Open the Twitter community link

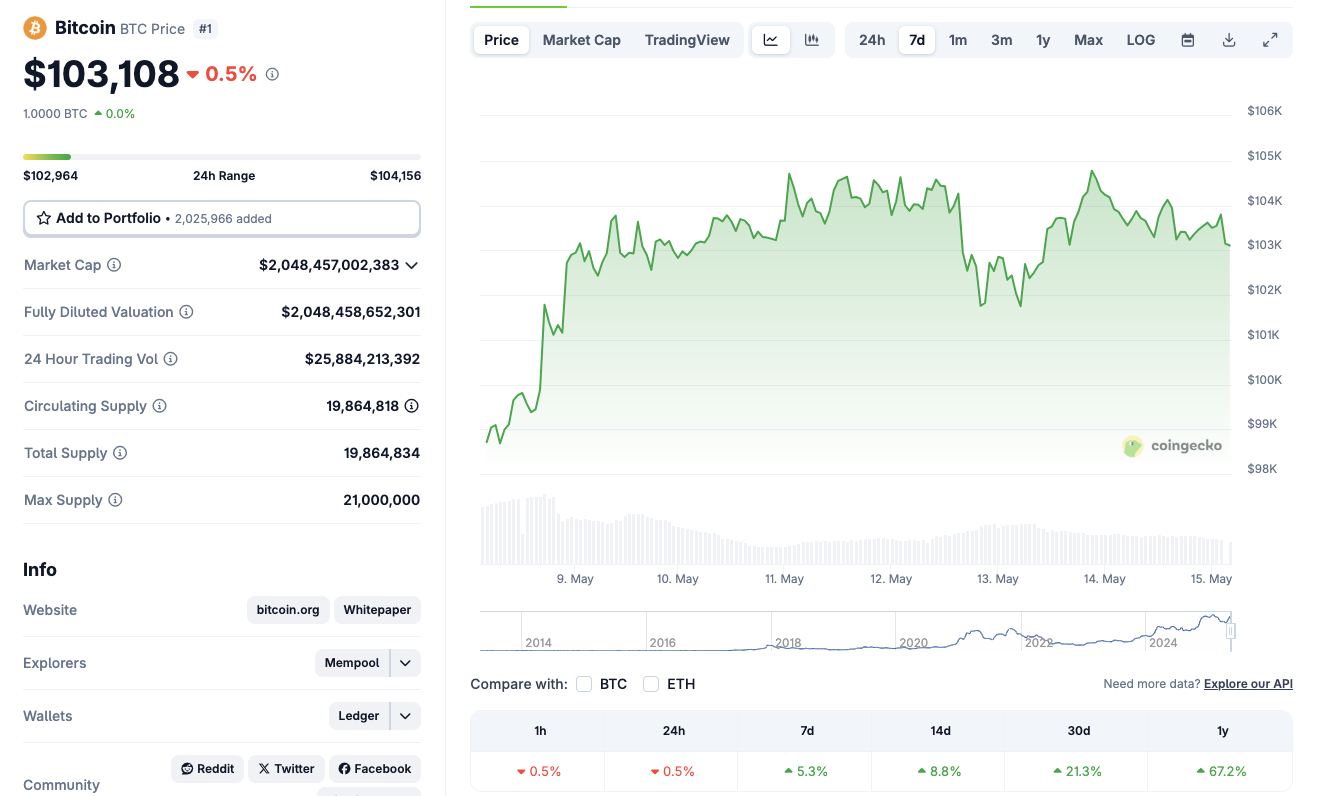(x=286, y=769)
